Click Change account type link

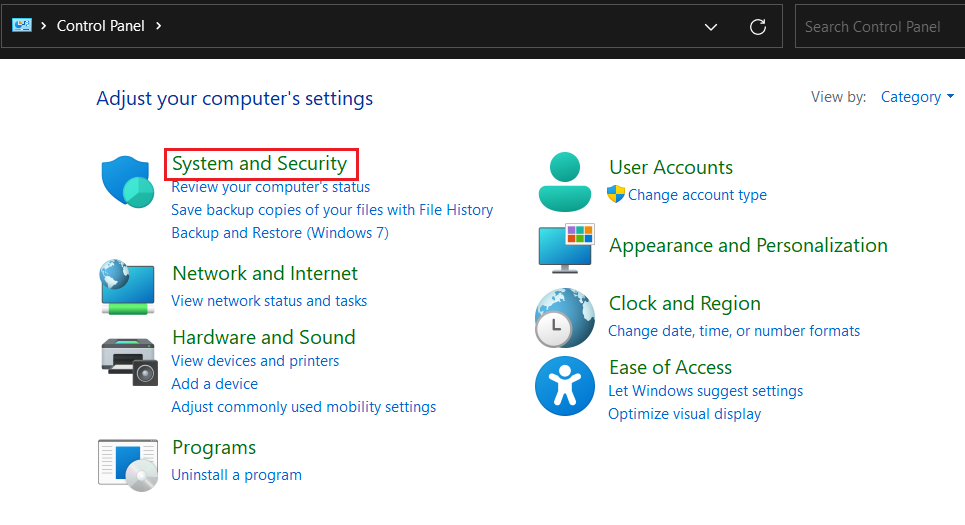pyautogui.click(x=697, y=195)
